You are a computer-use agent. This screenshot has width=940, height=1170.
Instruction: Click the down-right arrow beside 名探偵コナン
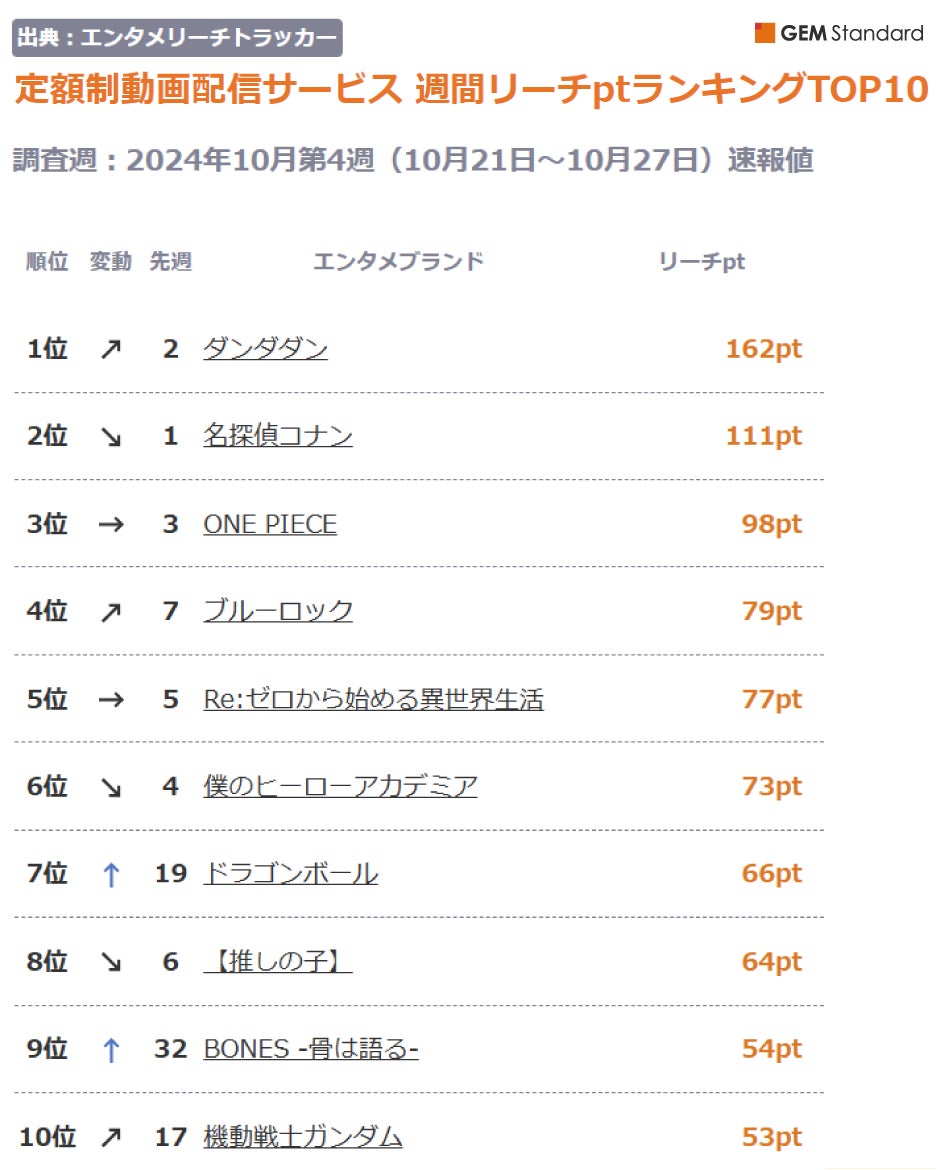pos(111,437)
